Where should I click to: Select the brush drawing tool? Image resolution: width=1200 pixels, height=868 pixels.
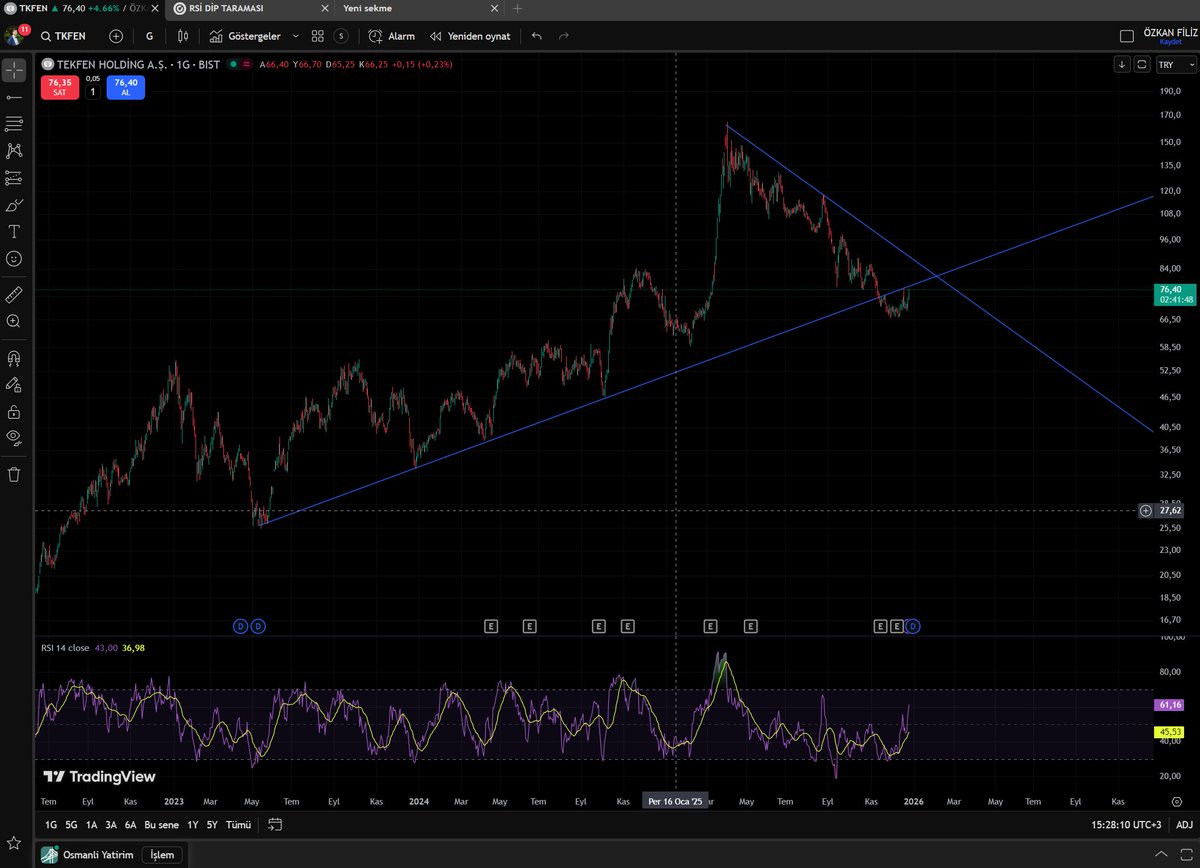[14, 205]
